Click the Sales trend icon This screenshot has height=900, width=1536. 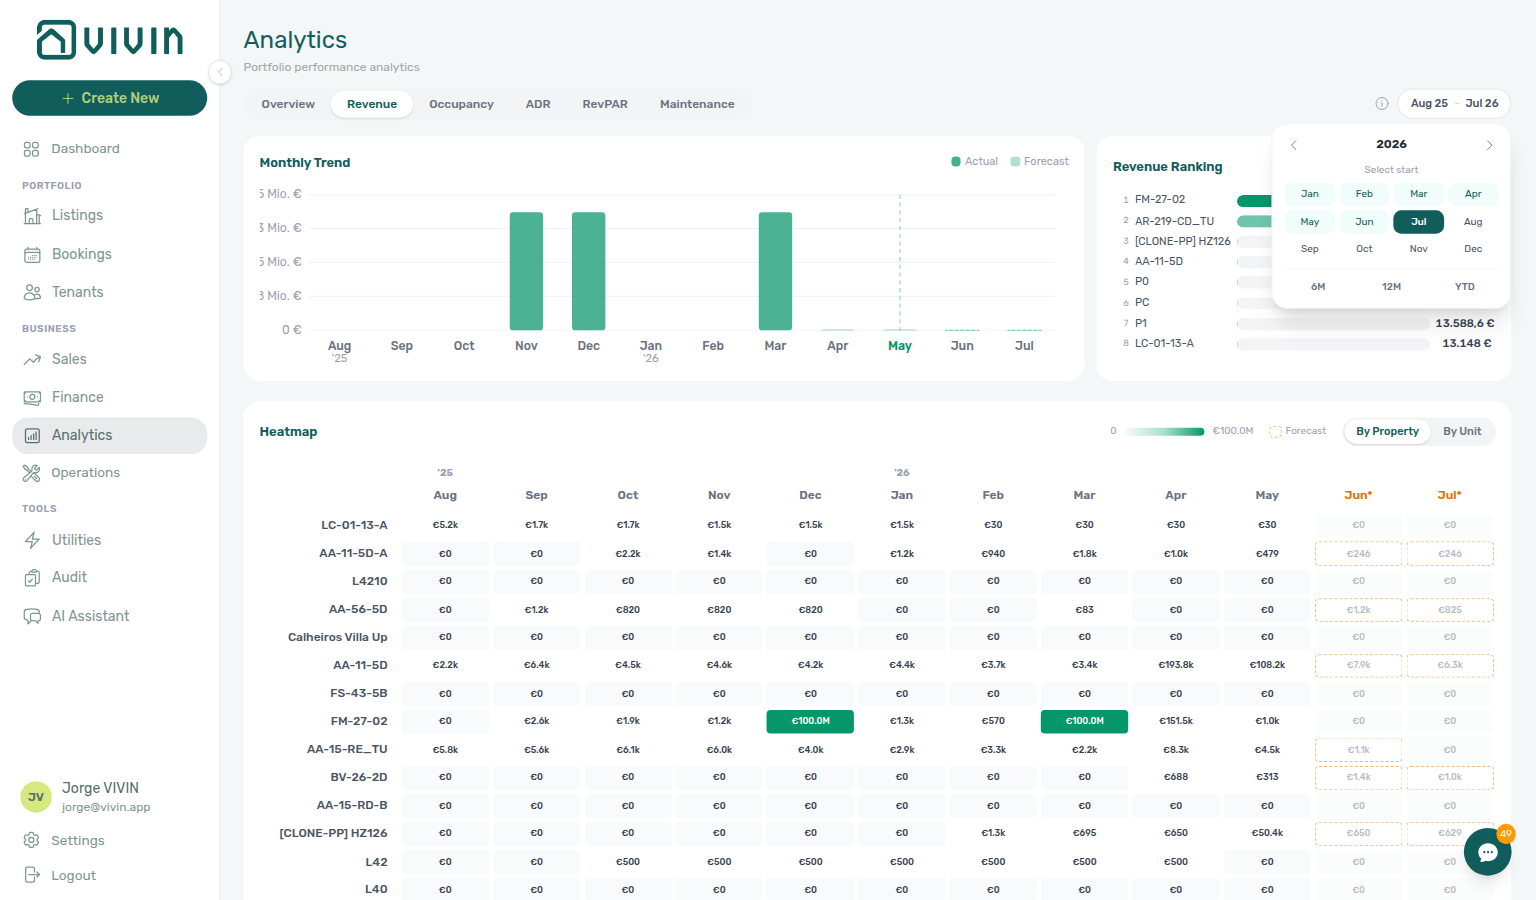(x=32, y=359)
